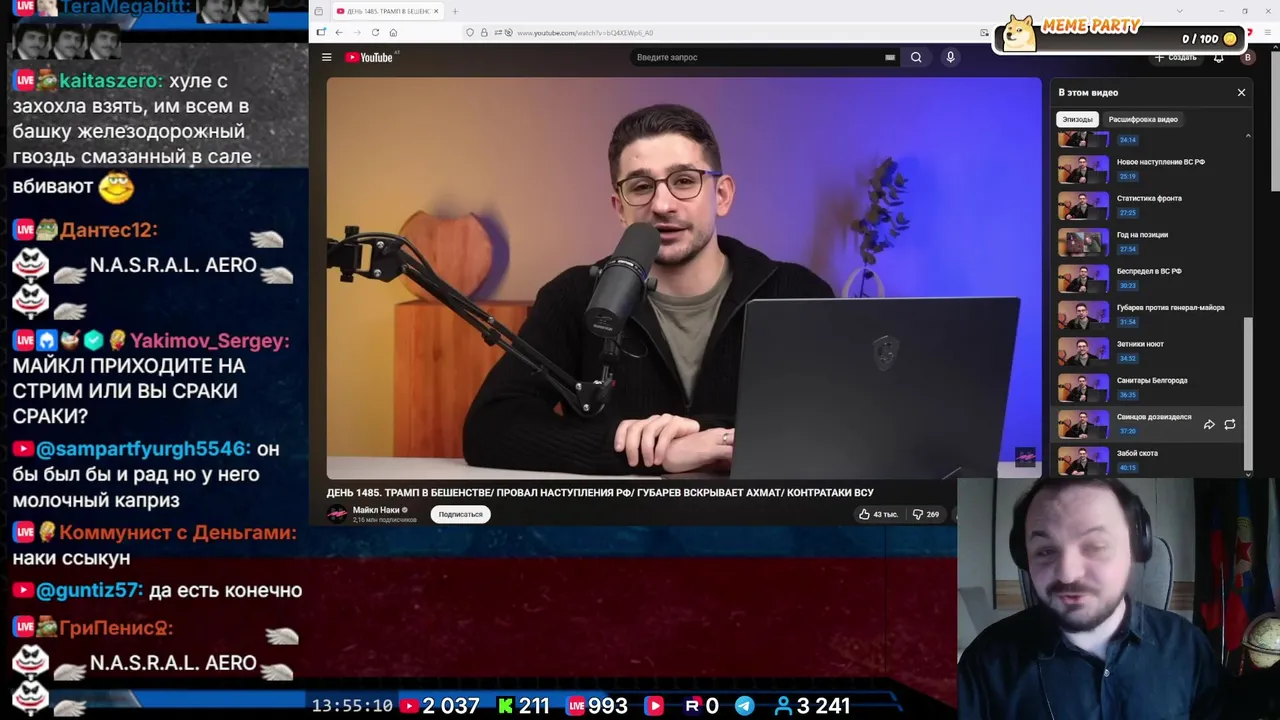1280x720 pixels.
Task: Click the 25:19 timestamp
Action: tap(1128, 176)
